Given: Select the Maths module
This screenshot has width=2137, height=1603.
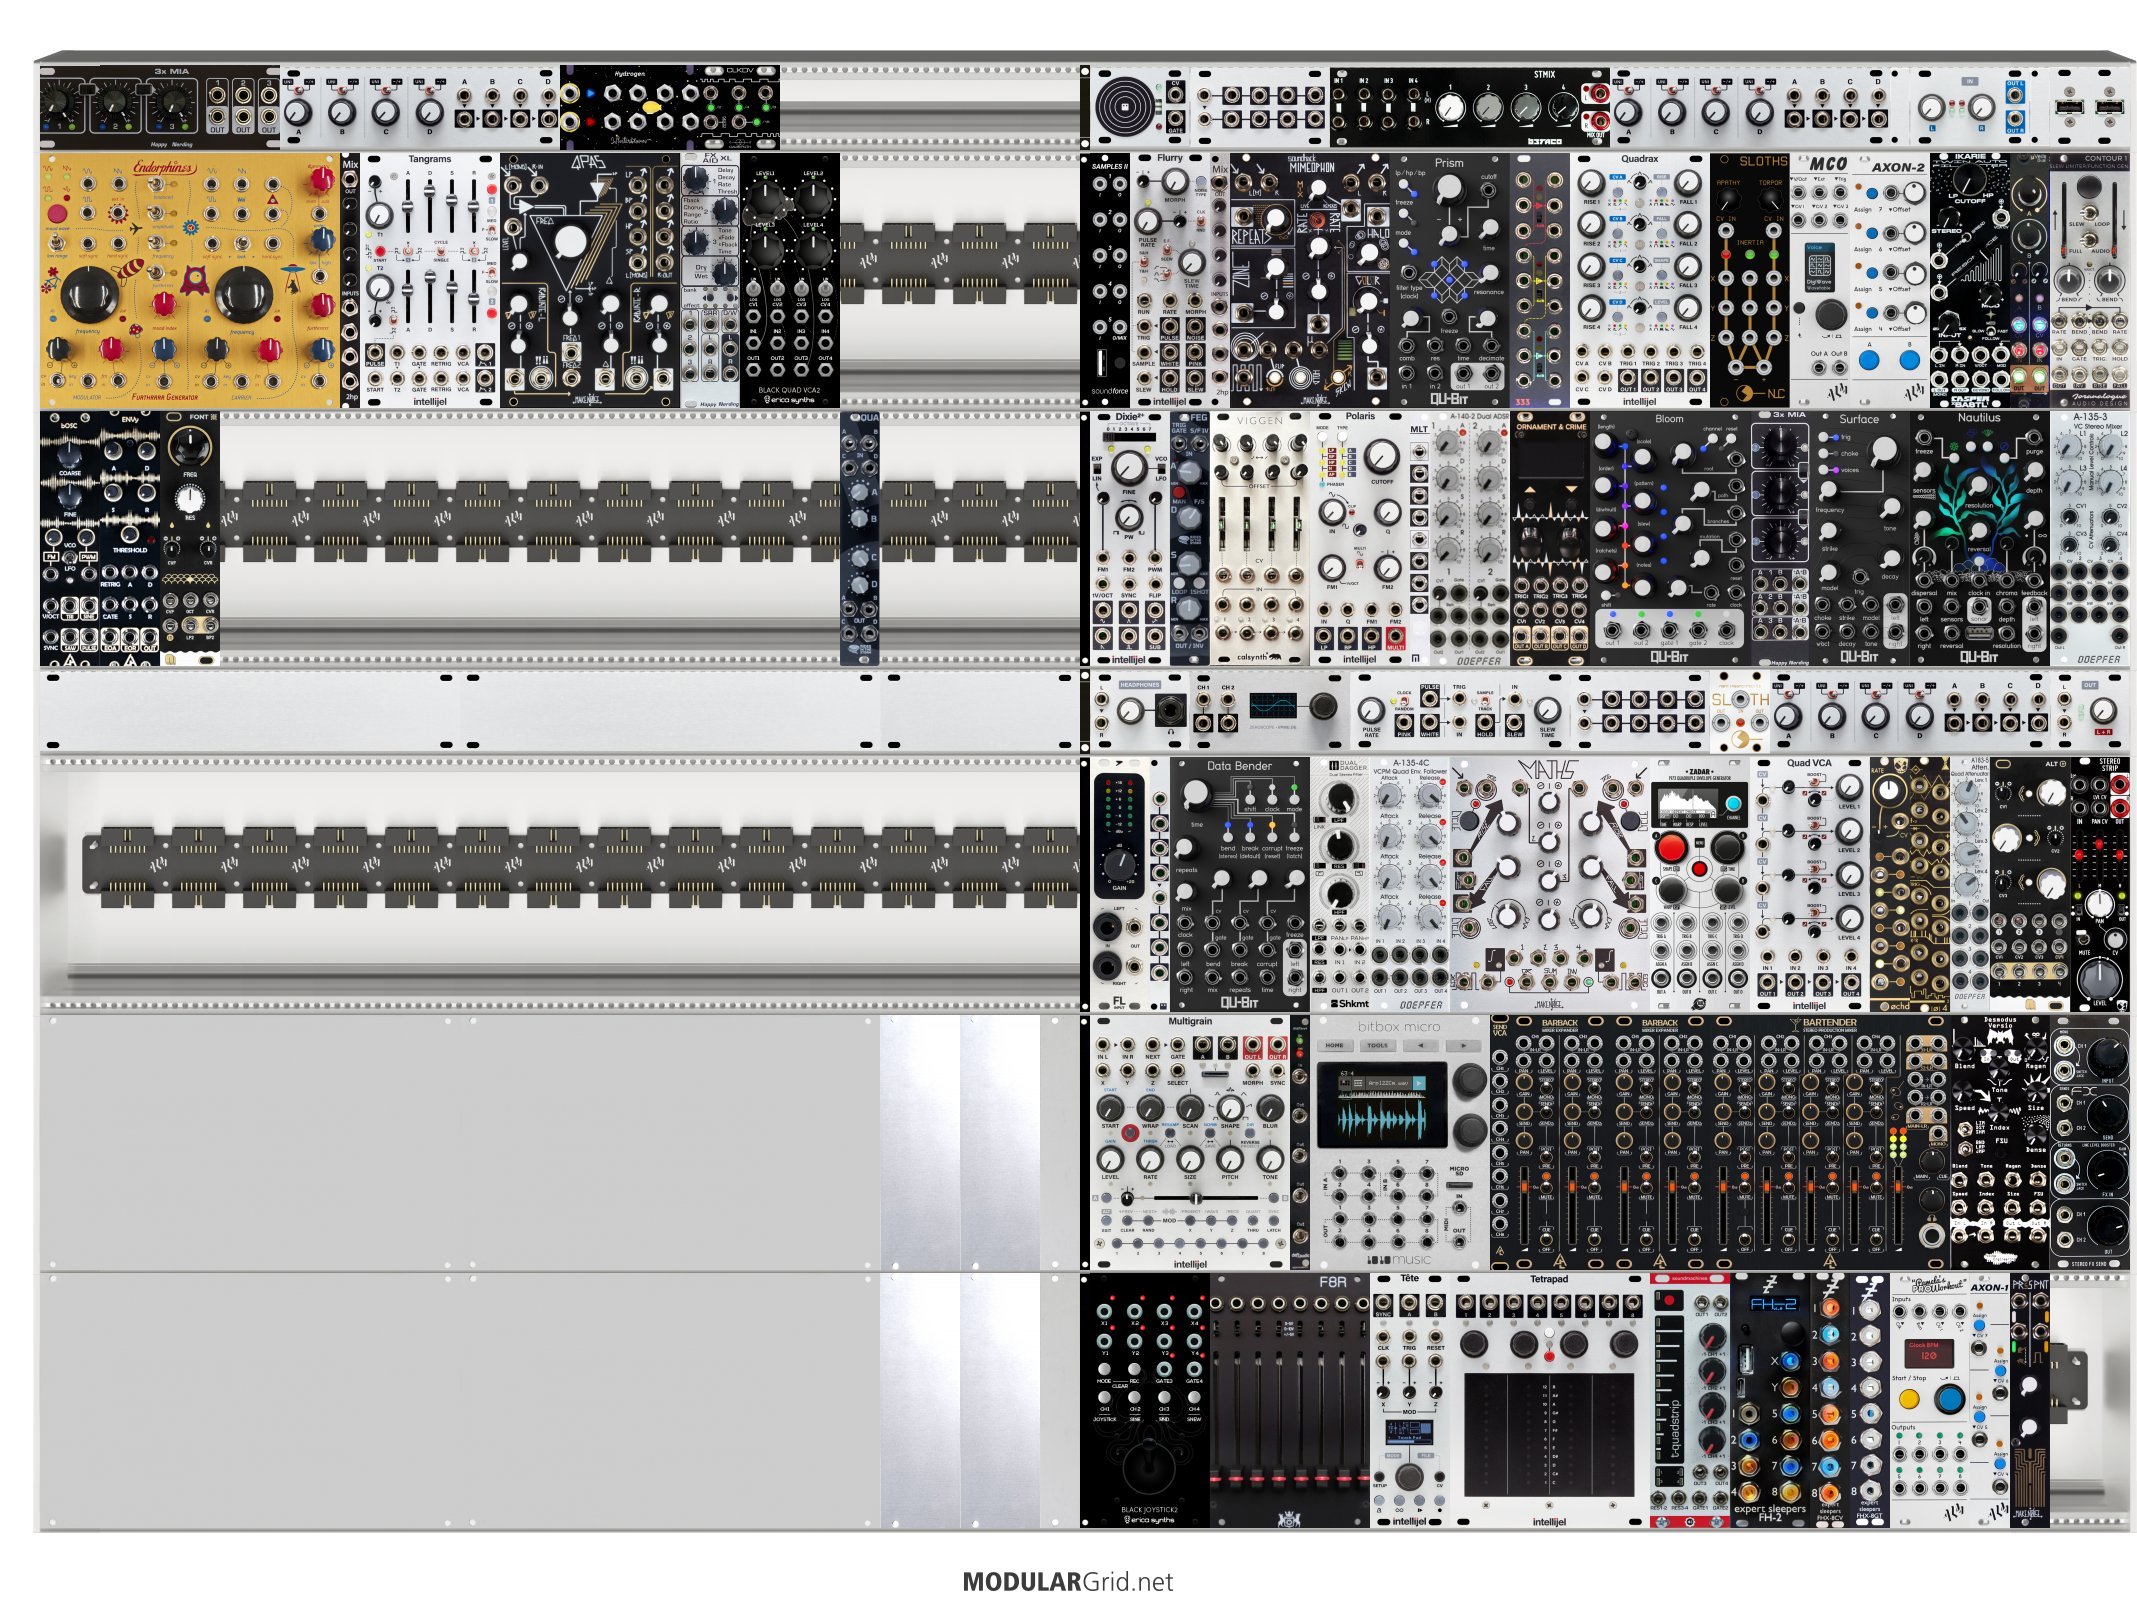Looking at the screenshot, I should 1550,884.
